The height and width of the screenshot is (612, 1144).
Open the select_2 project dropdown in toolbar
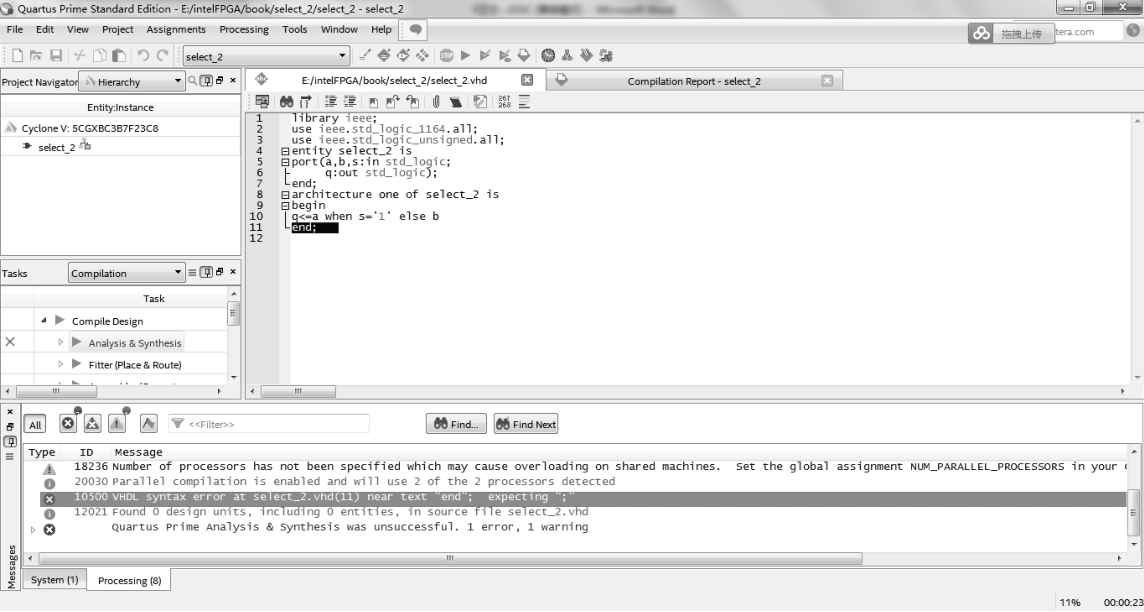point(266,56)
